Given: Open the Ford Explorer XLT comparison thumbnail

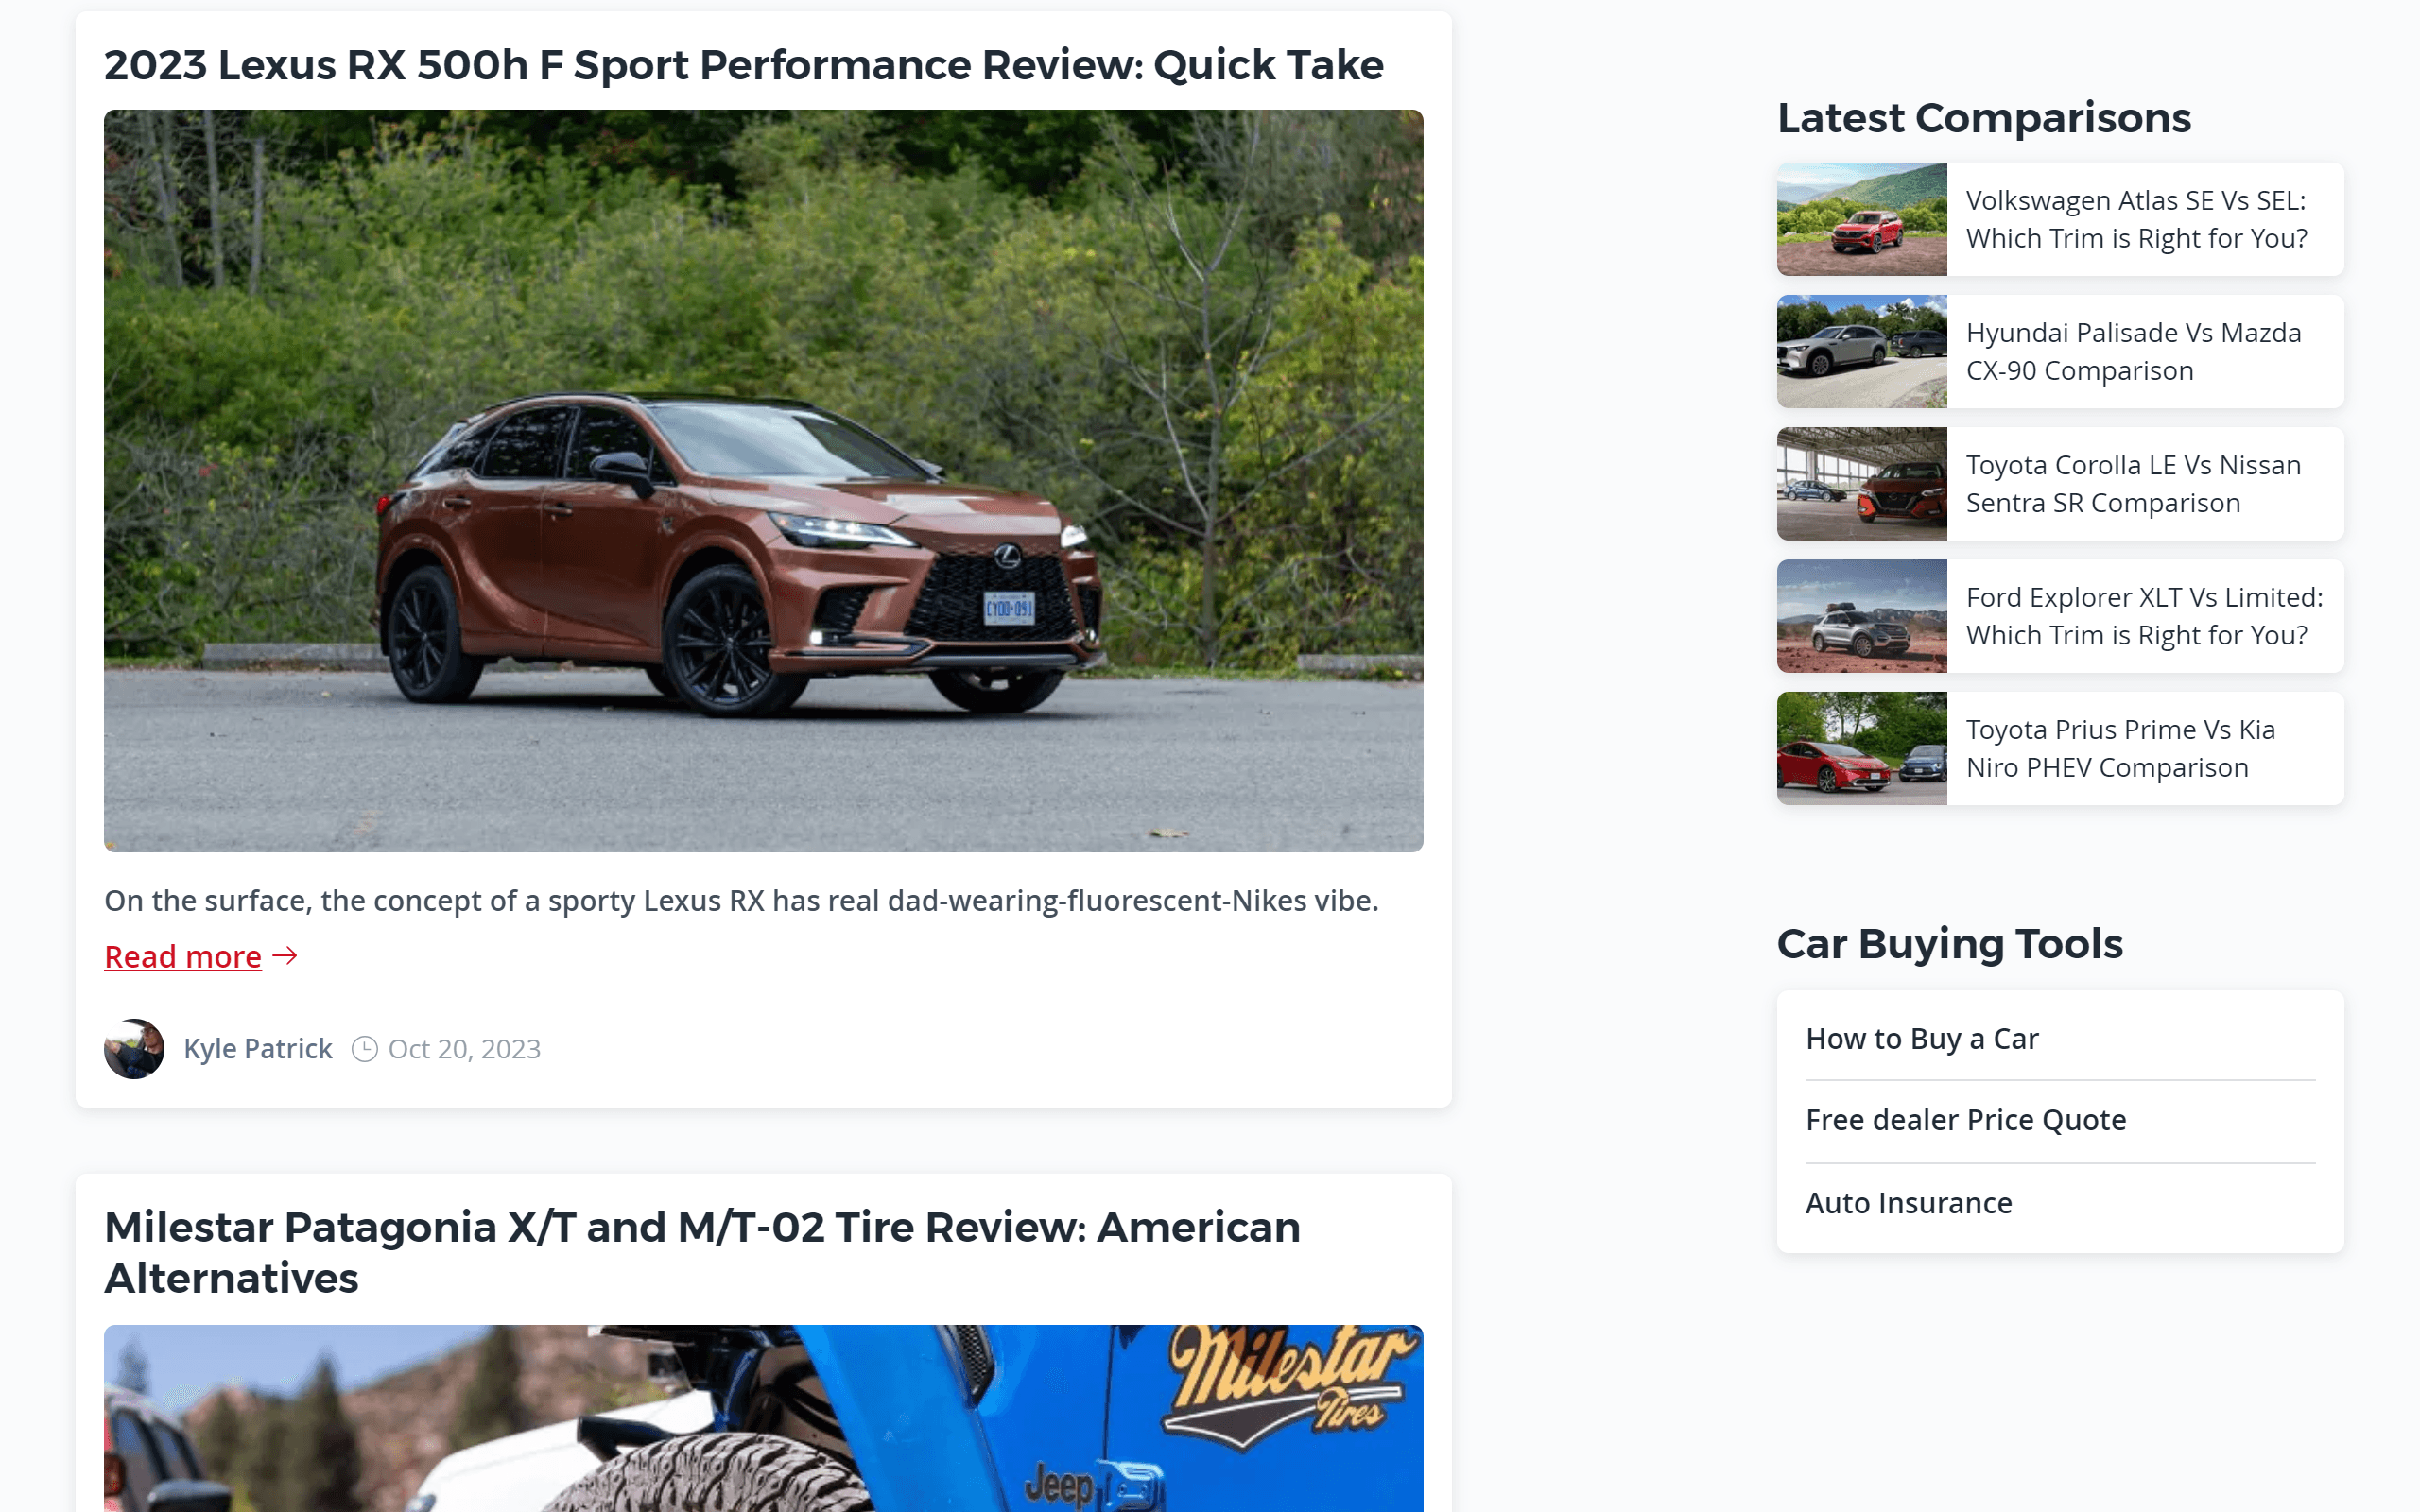Looking at the screenshot, I should tap(1862, 616).
